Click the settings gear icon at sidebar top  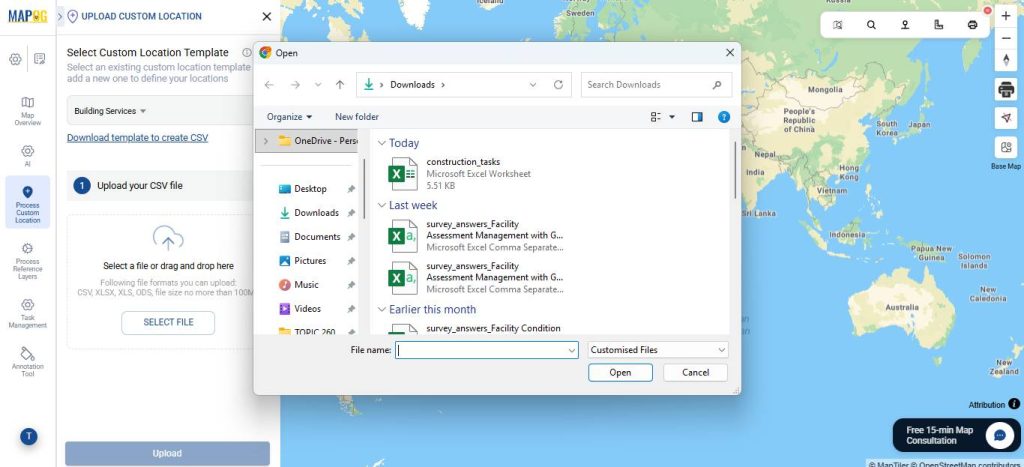click(15, 59)
